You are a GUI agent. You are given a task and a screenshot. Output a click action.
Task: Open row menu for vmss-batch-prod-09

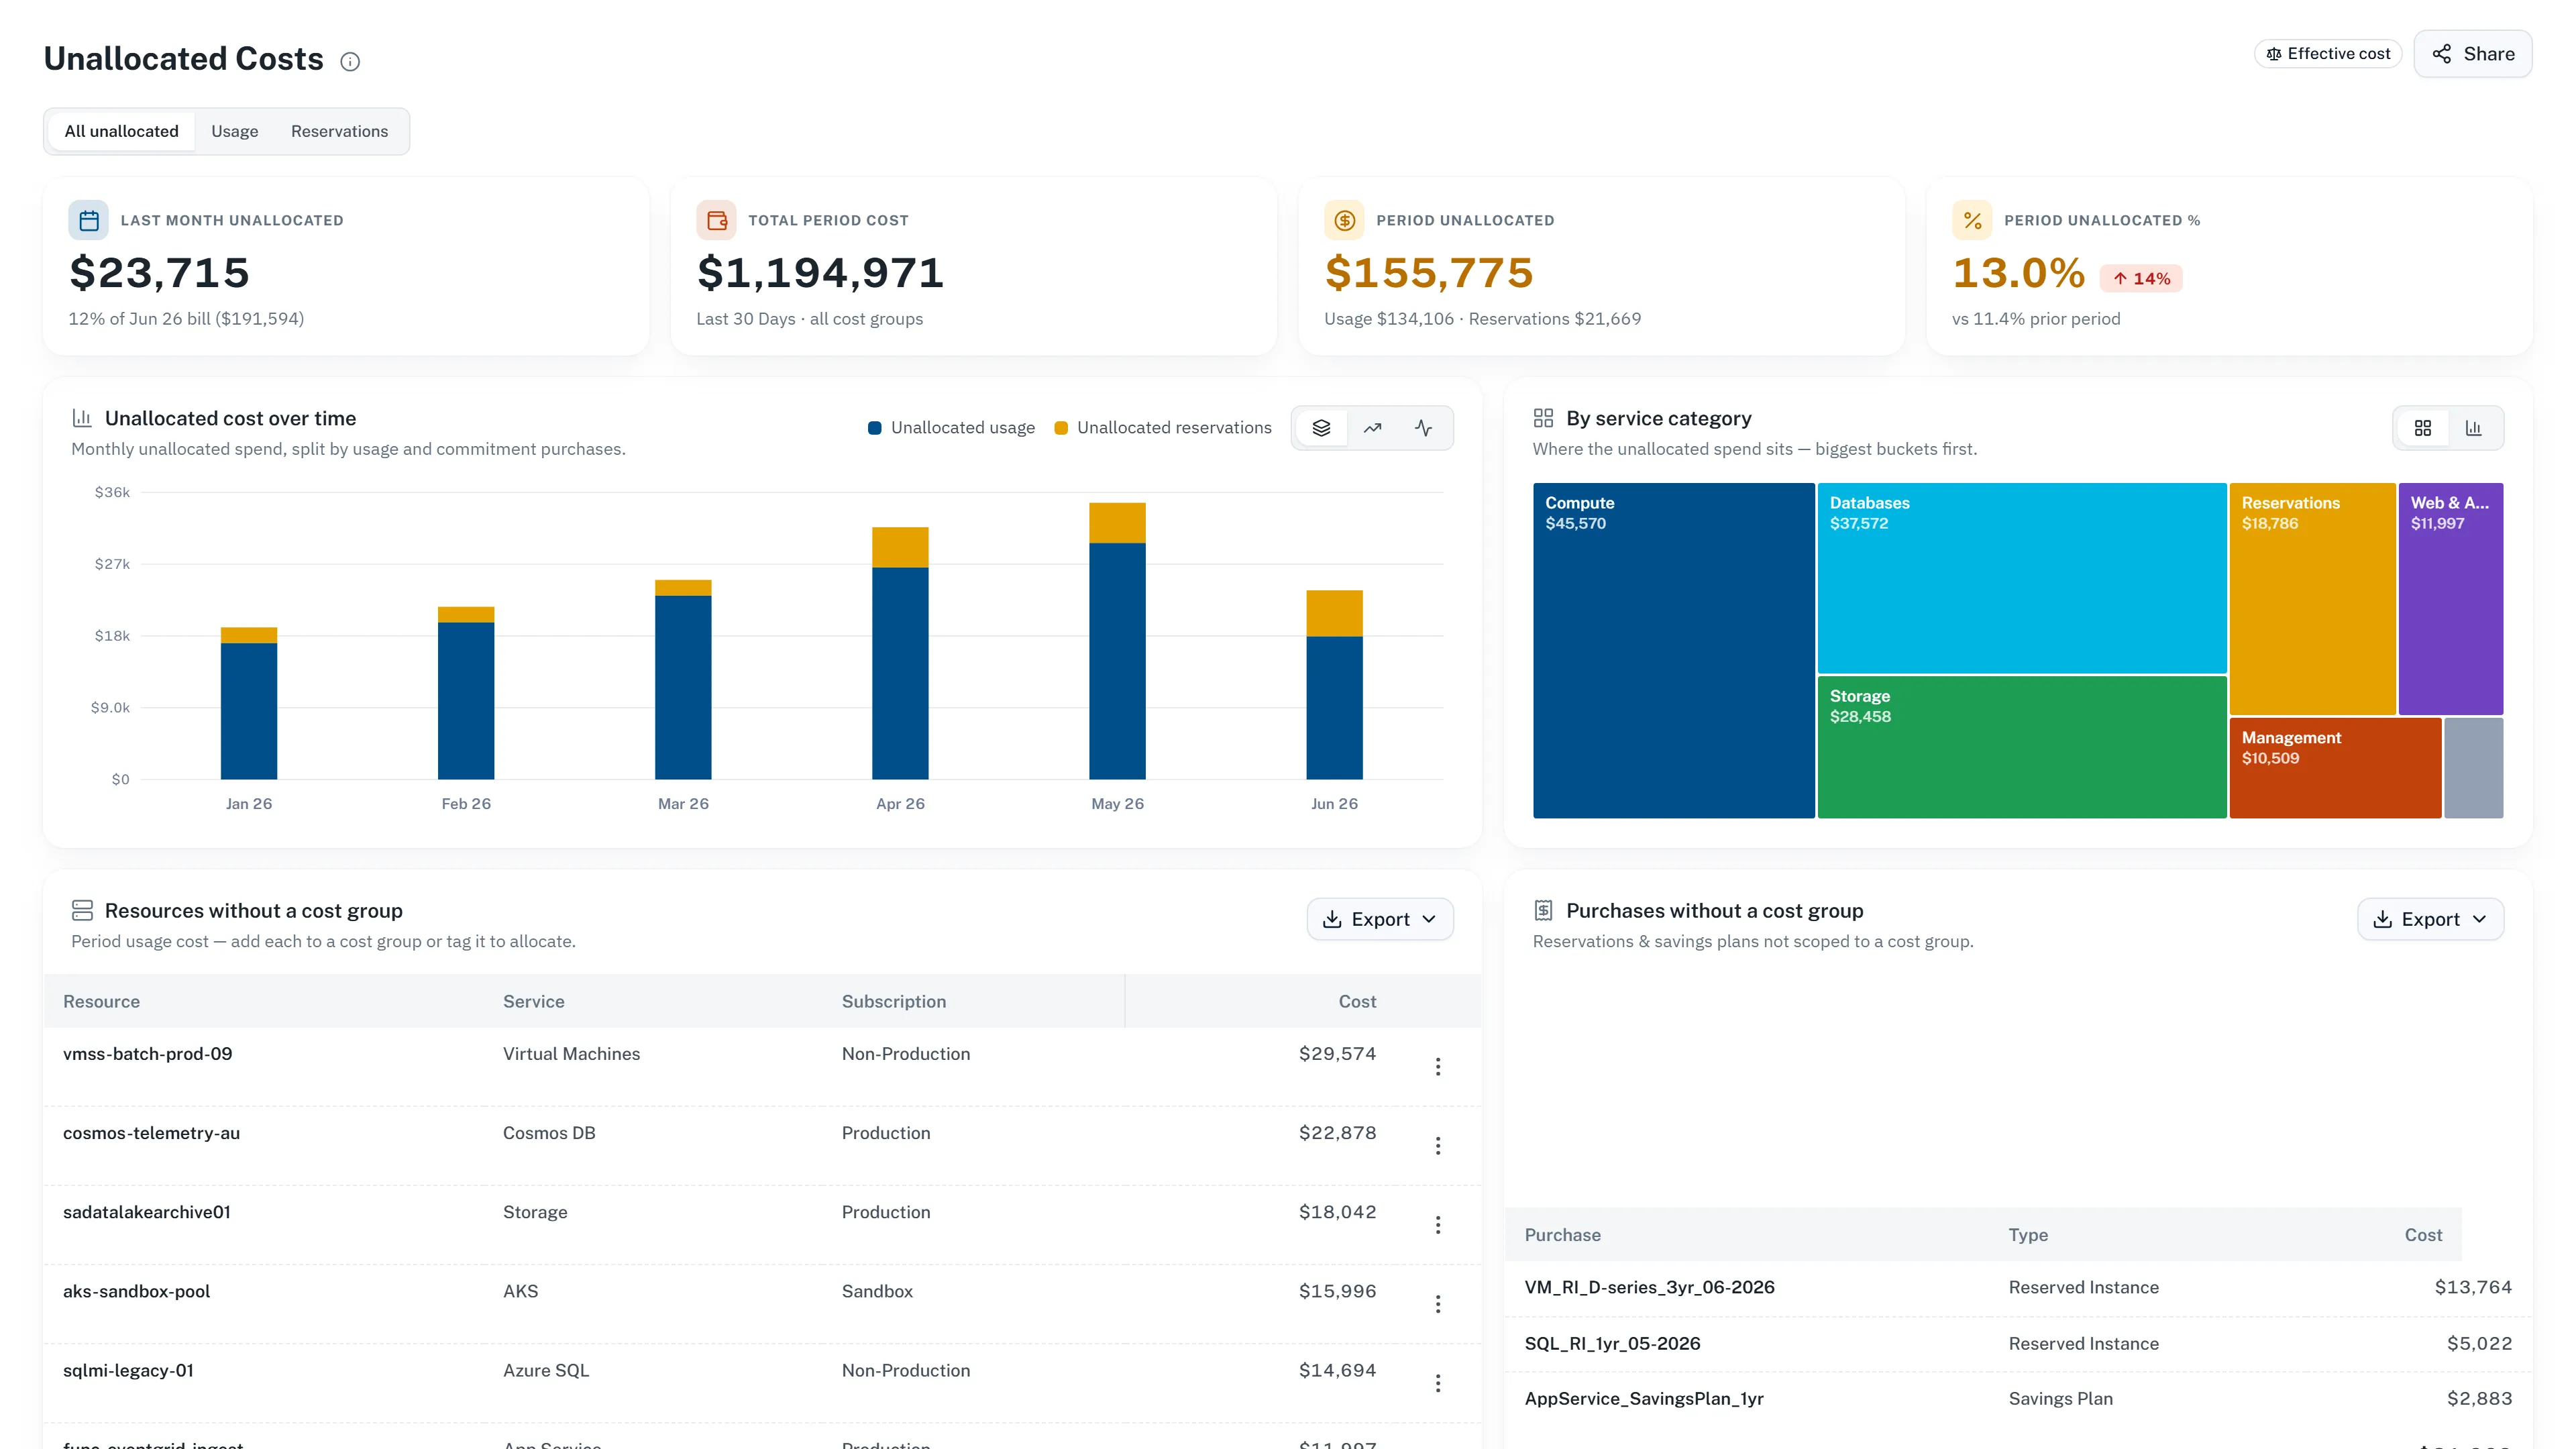click(x=1437, y=1066)
